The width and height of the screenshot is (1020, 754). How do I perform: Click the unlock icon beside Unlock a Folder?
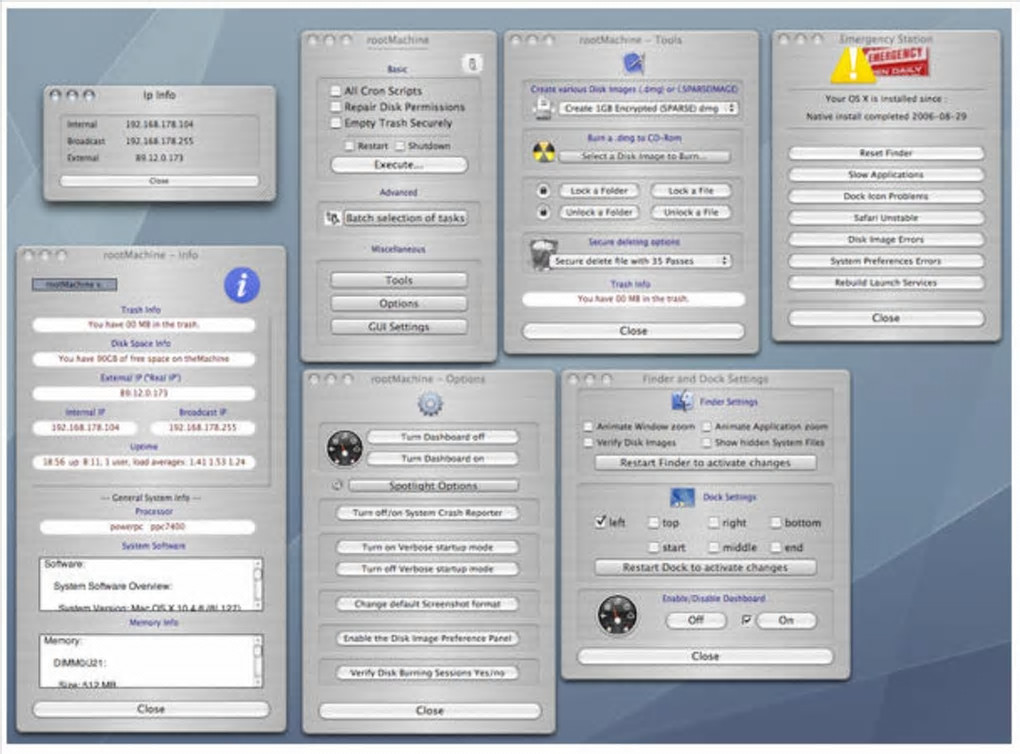pos(543,212)
